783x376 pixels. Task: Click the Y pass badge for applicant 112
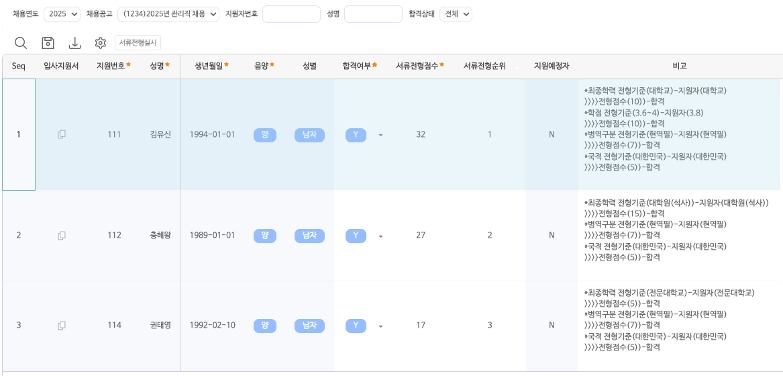click(x=356, y=236)
